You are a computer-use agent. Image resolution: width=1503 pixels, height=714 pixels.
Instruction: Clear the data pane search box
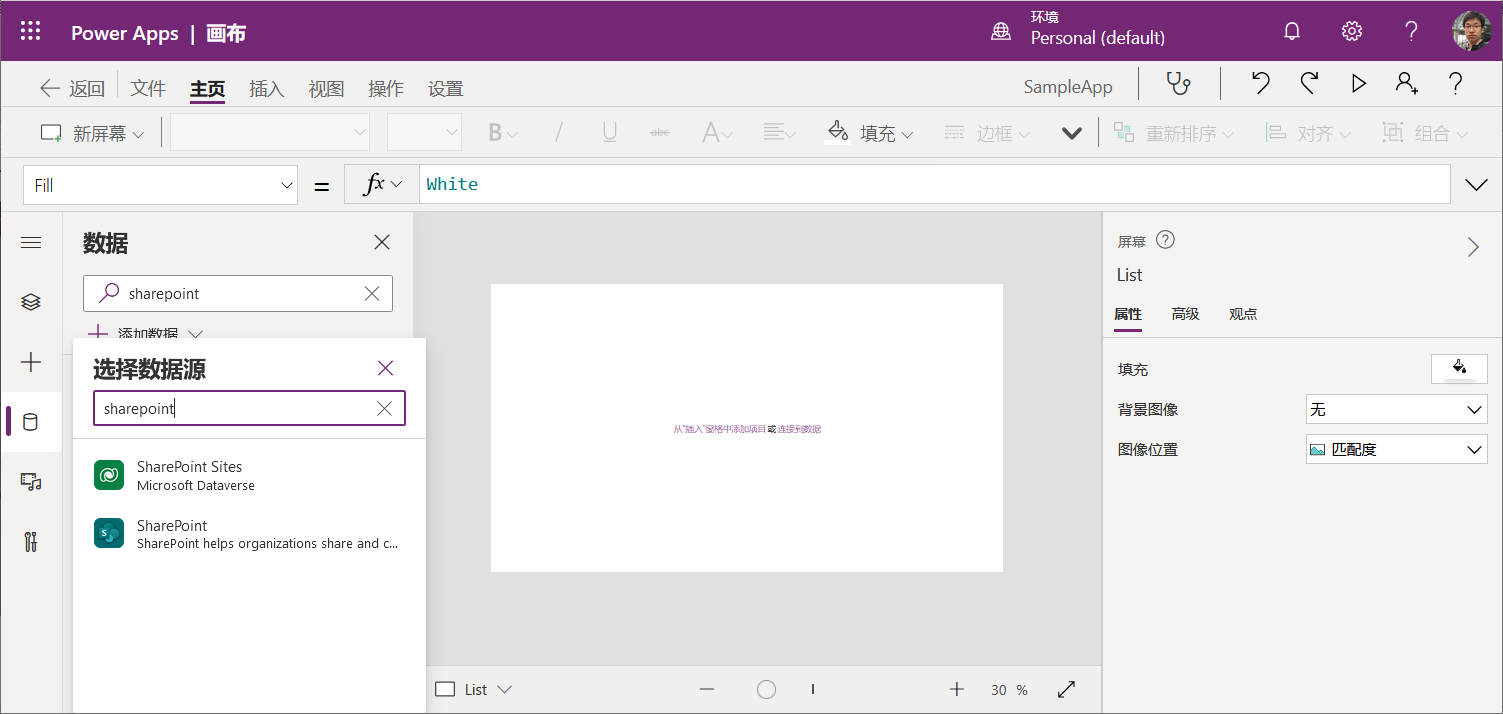click(372, 293)
